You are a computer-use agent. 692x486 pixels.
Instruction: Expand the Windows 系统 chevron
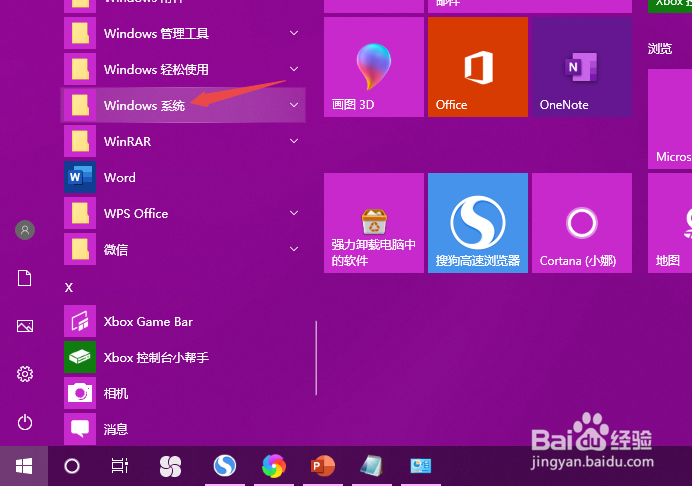[294, 105]
